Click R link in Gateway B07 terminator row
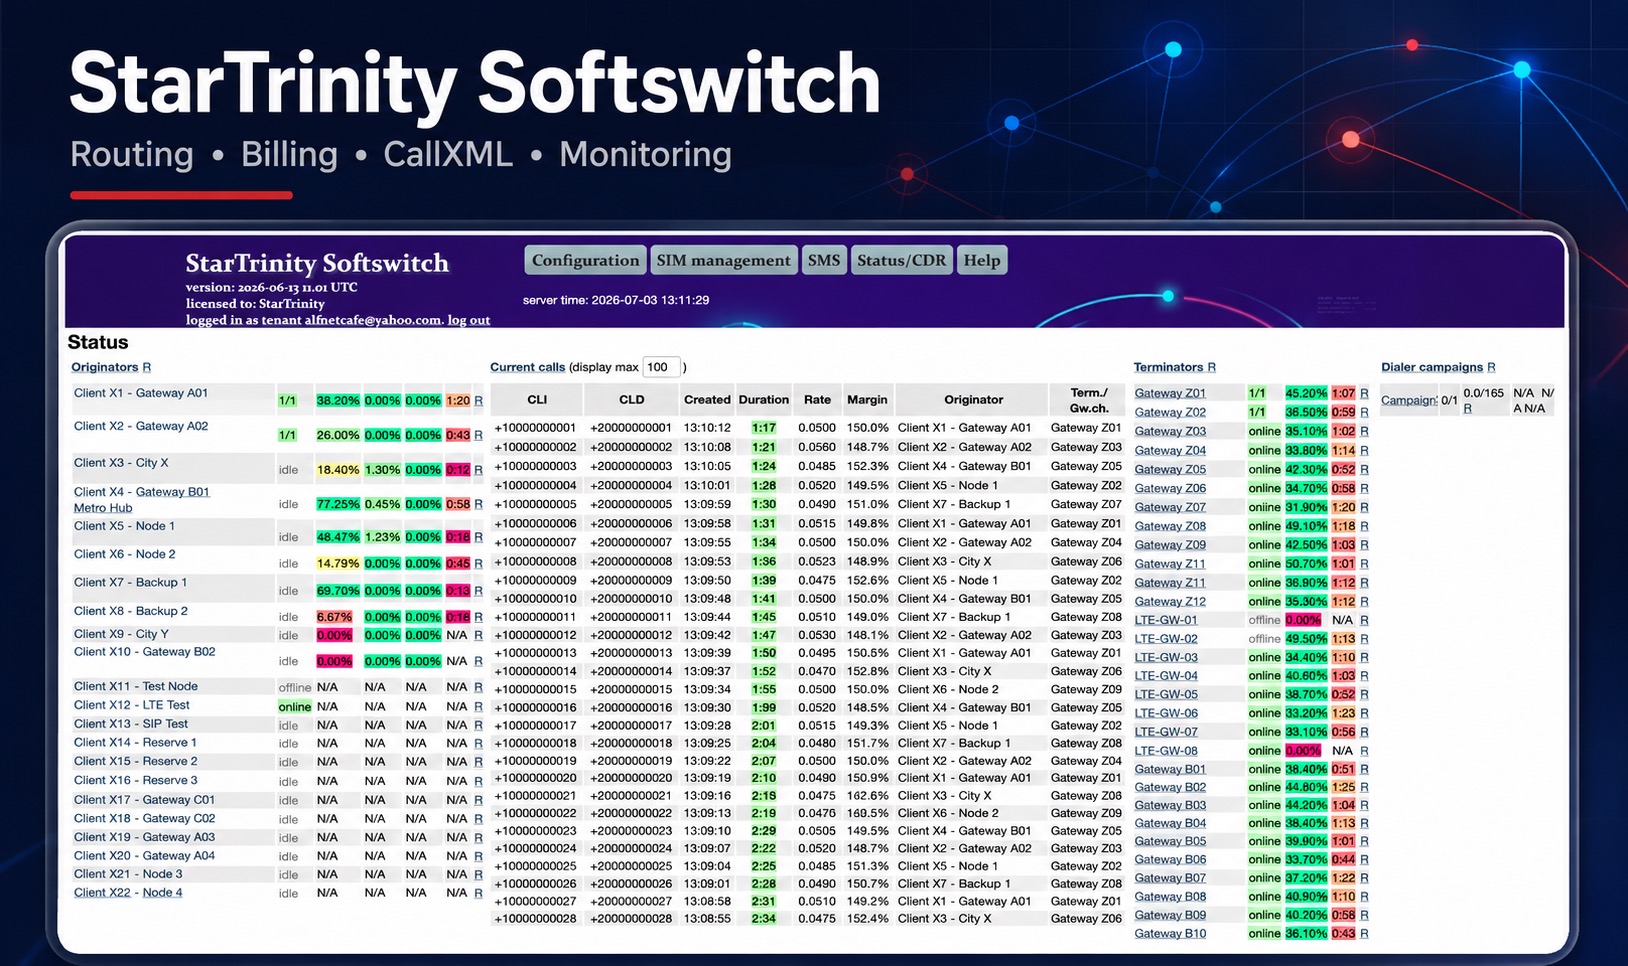 [1364, 878]
